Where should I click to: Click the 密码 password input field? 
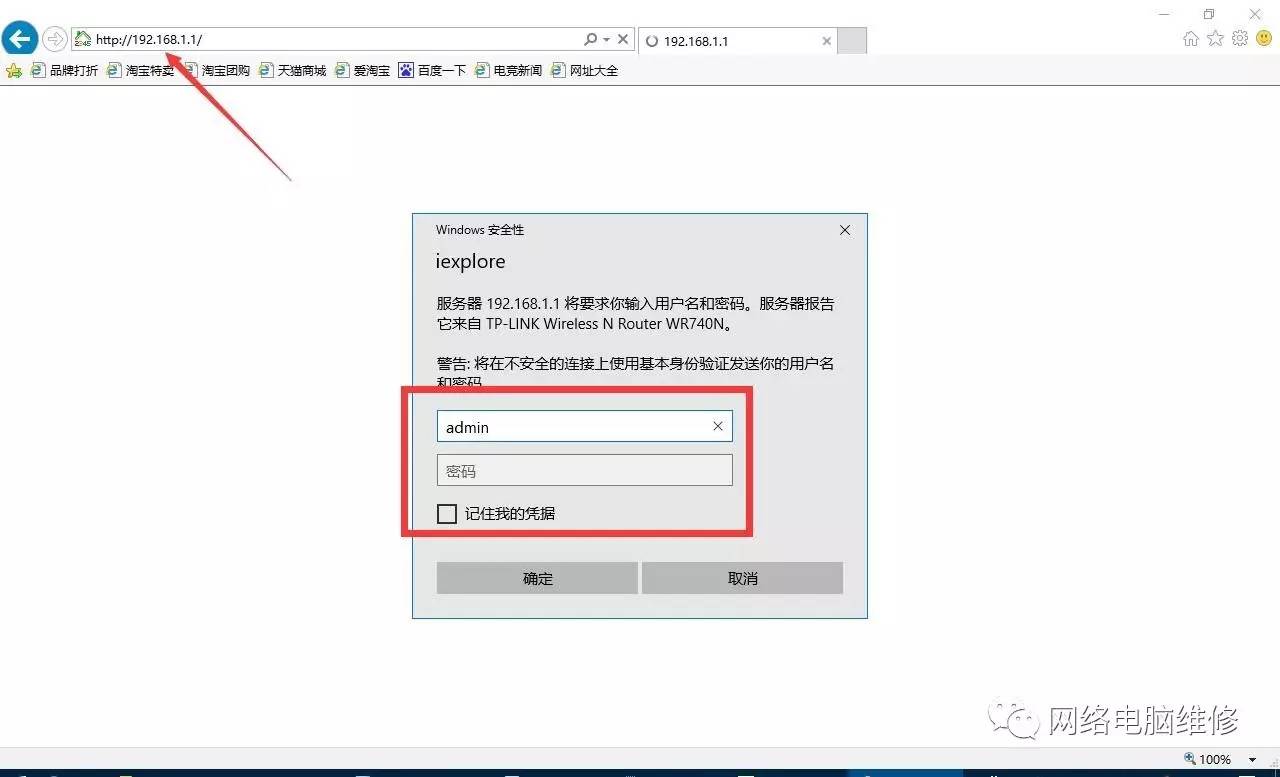pyautogui.click(x=584, y=470)
